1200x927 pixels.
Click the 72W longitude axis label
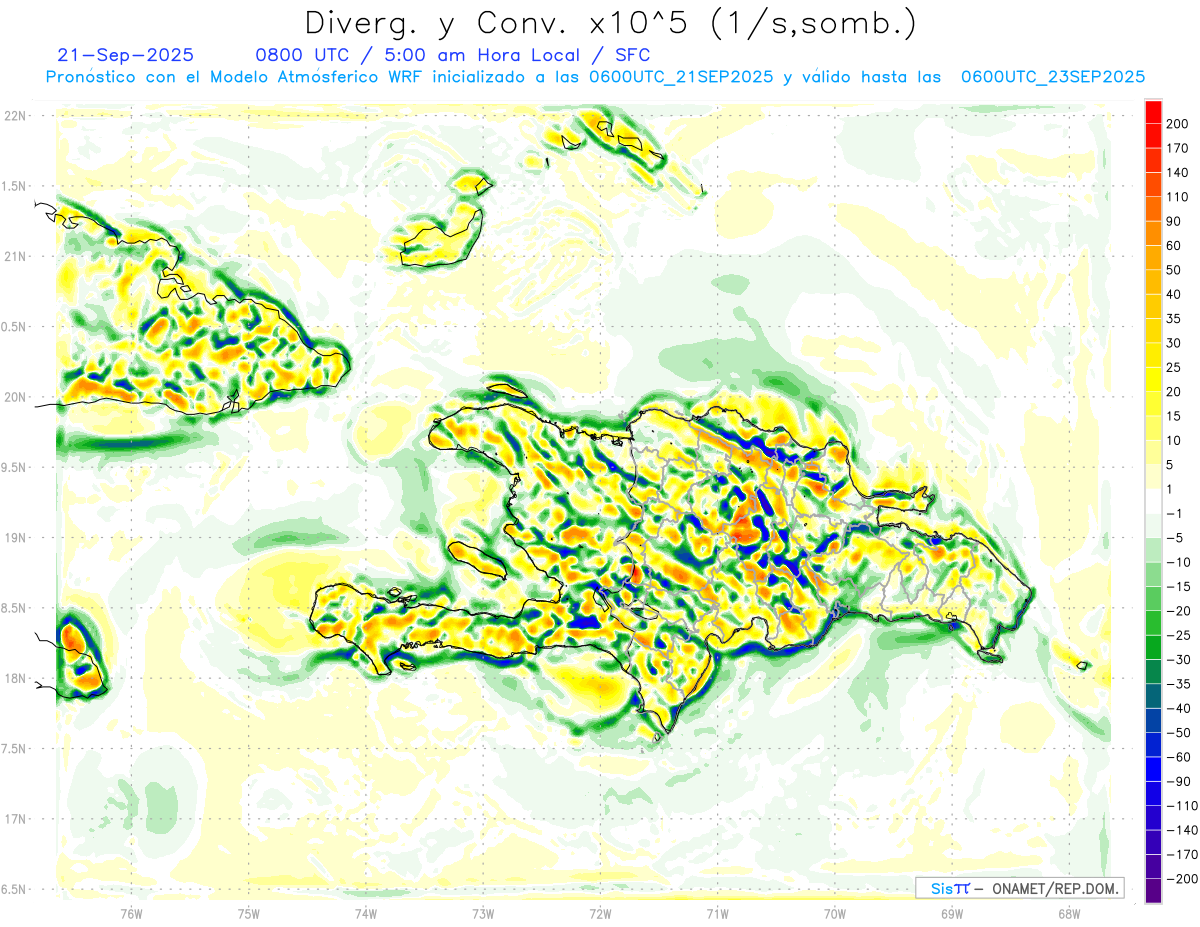600,913
